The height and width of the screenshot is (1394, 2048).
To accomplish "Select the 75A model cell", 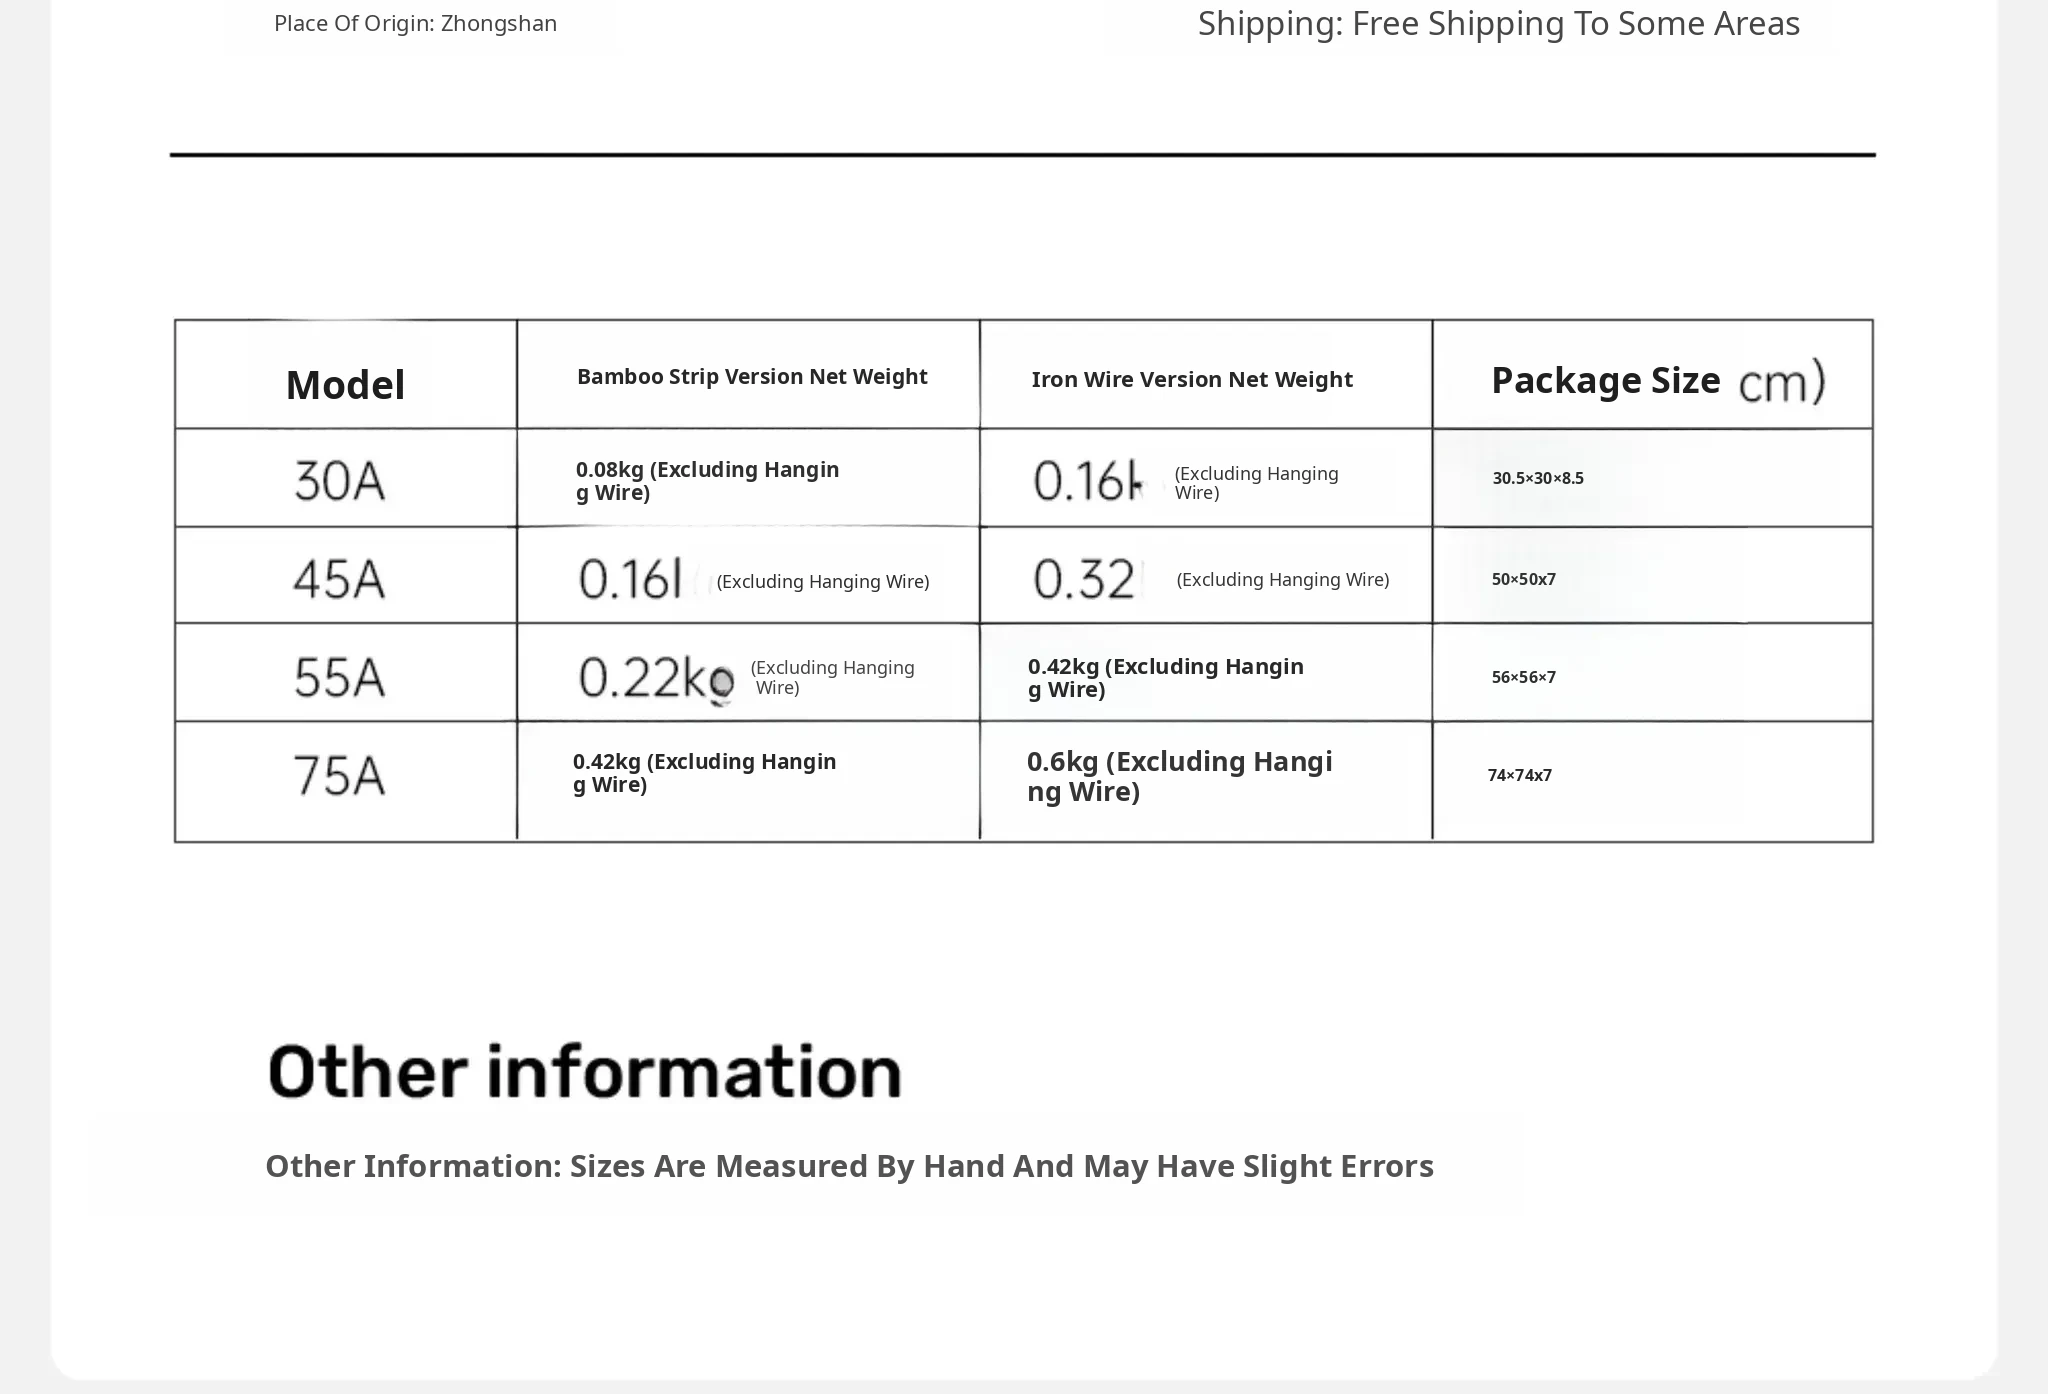I will pyautogui.click(x=339, y=775).
